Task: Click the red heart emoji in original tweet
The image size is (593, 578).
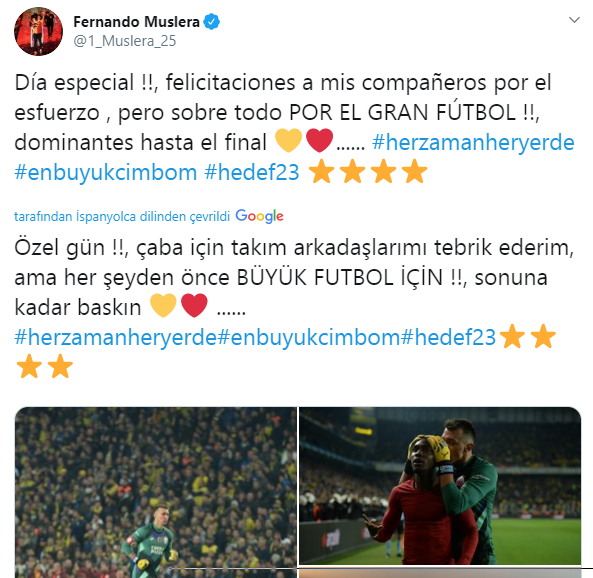Action: pos(320,140)
